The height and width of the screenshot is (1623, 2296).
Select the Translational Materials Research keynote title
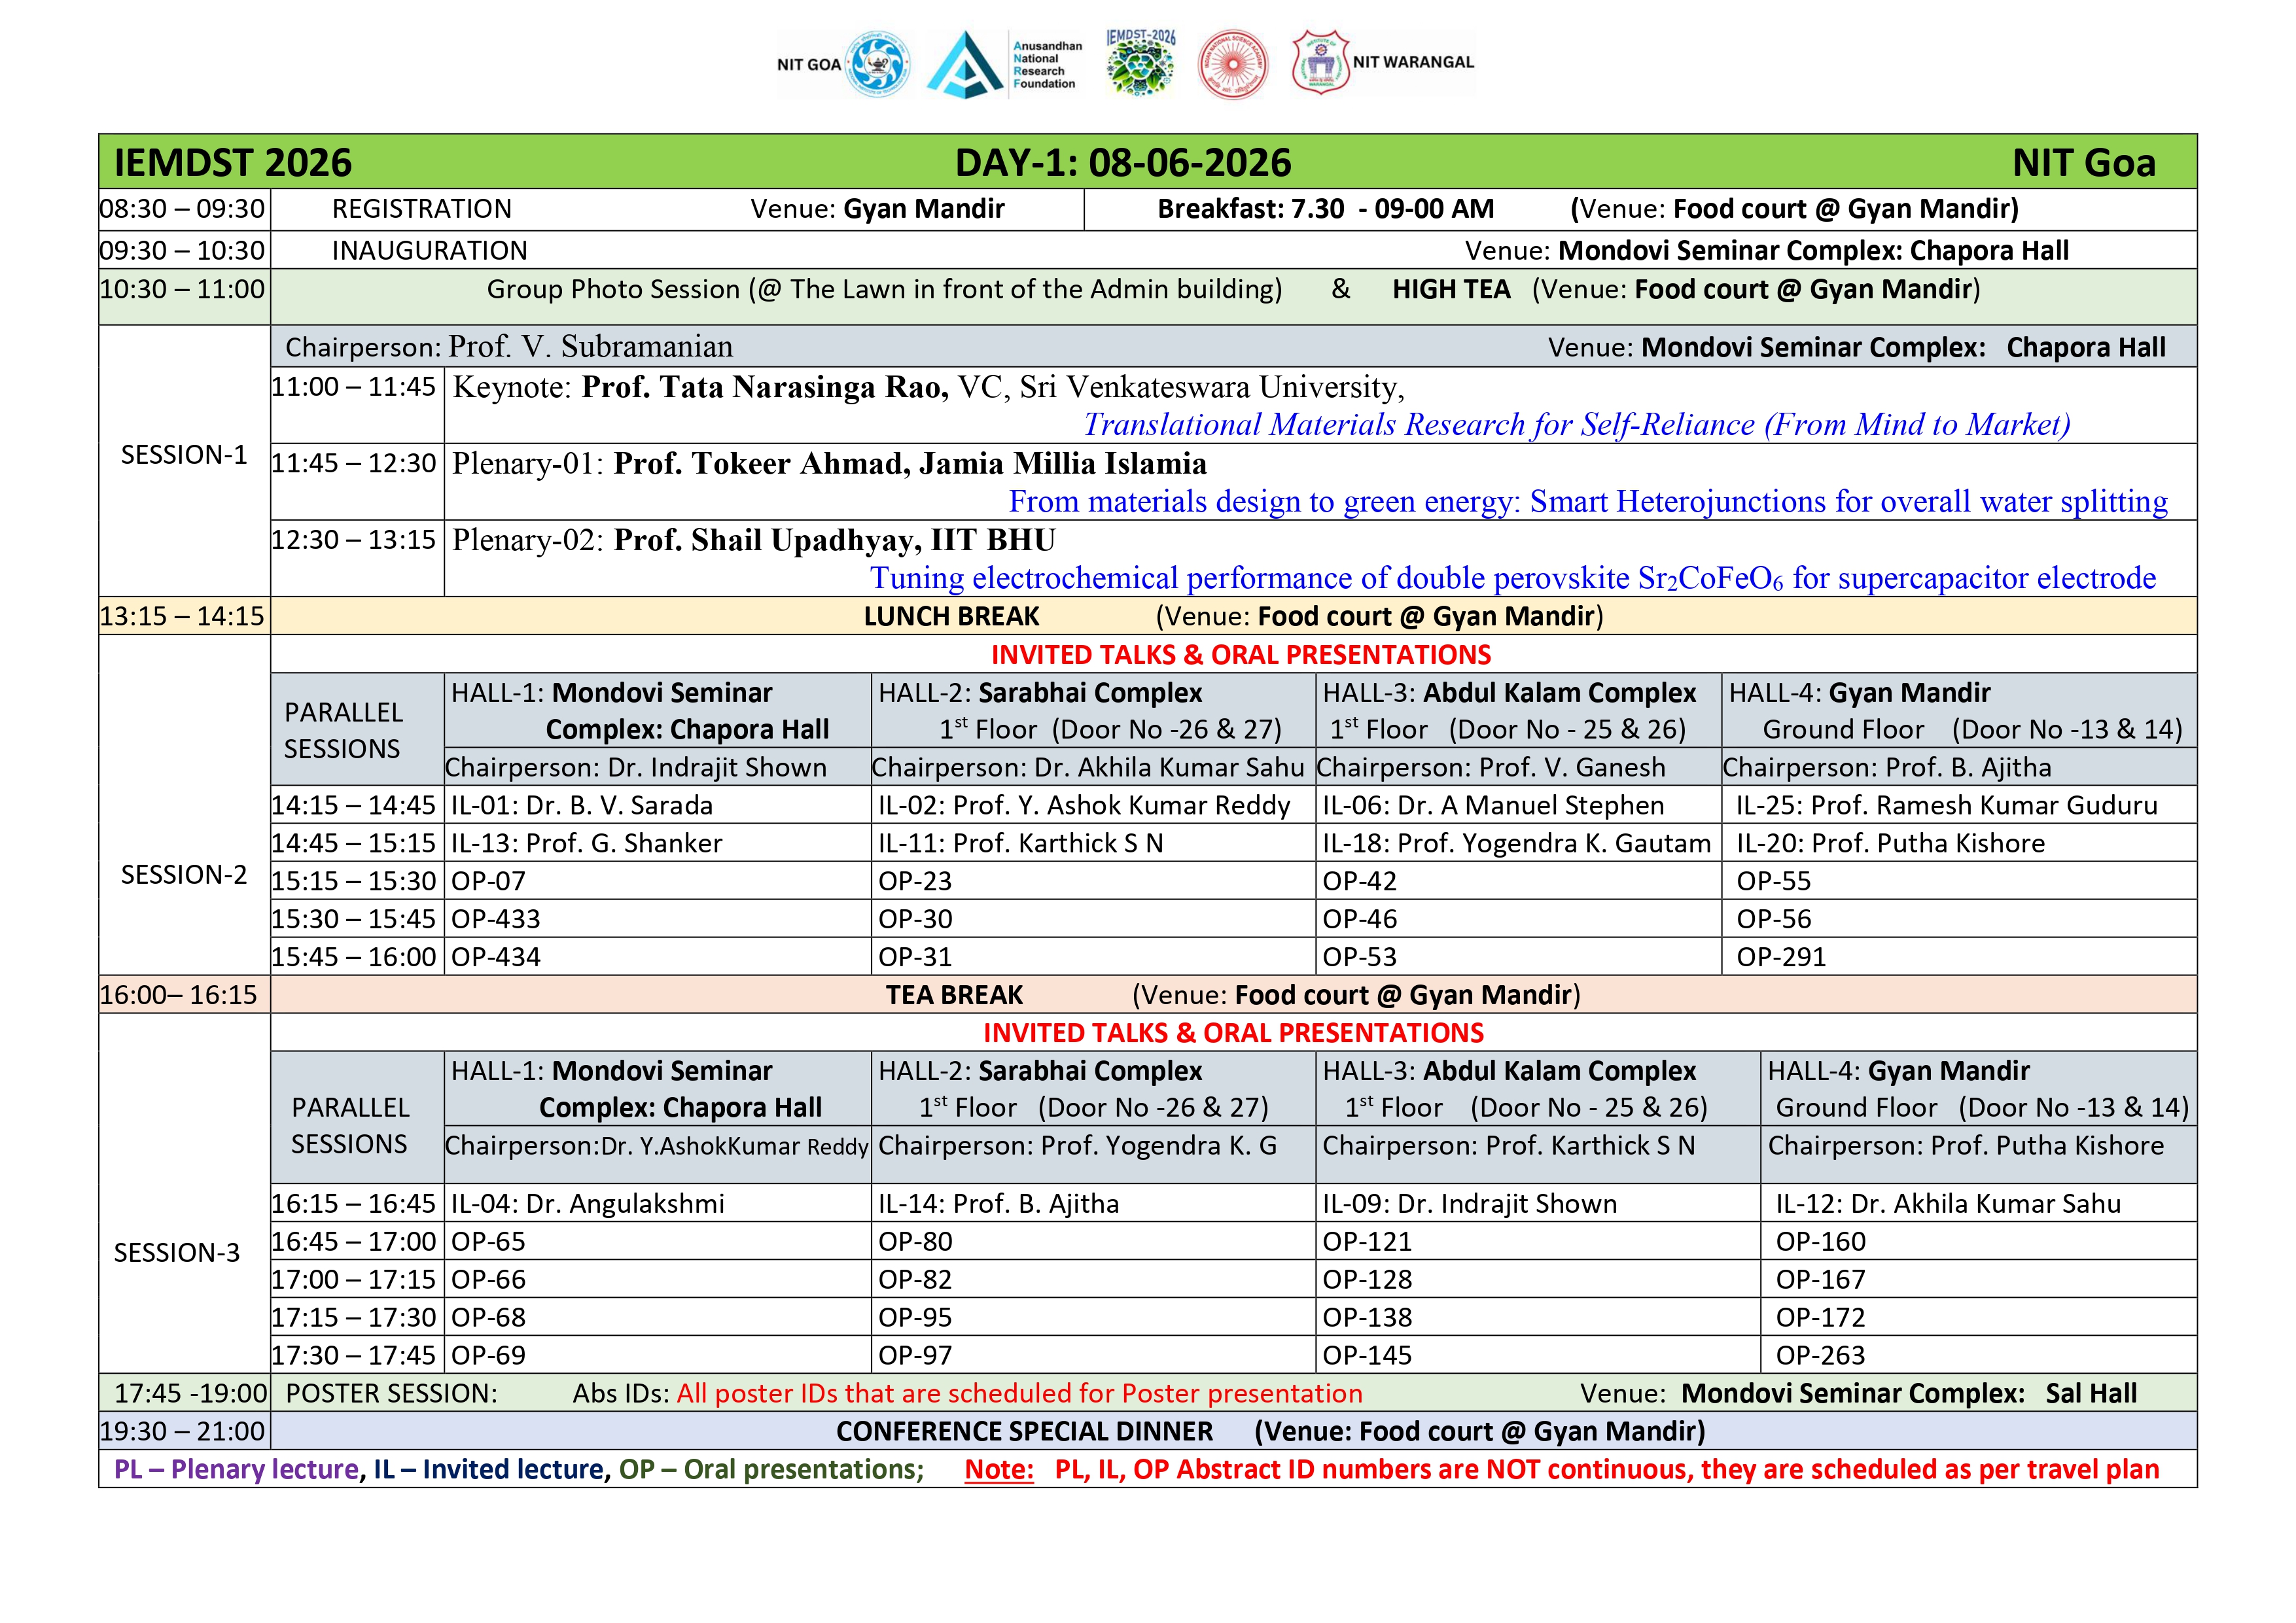[x=1576, y=425]
